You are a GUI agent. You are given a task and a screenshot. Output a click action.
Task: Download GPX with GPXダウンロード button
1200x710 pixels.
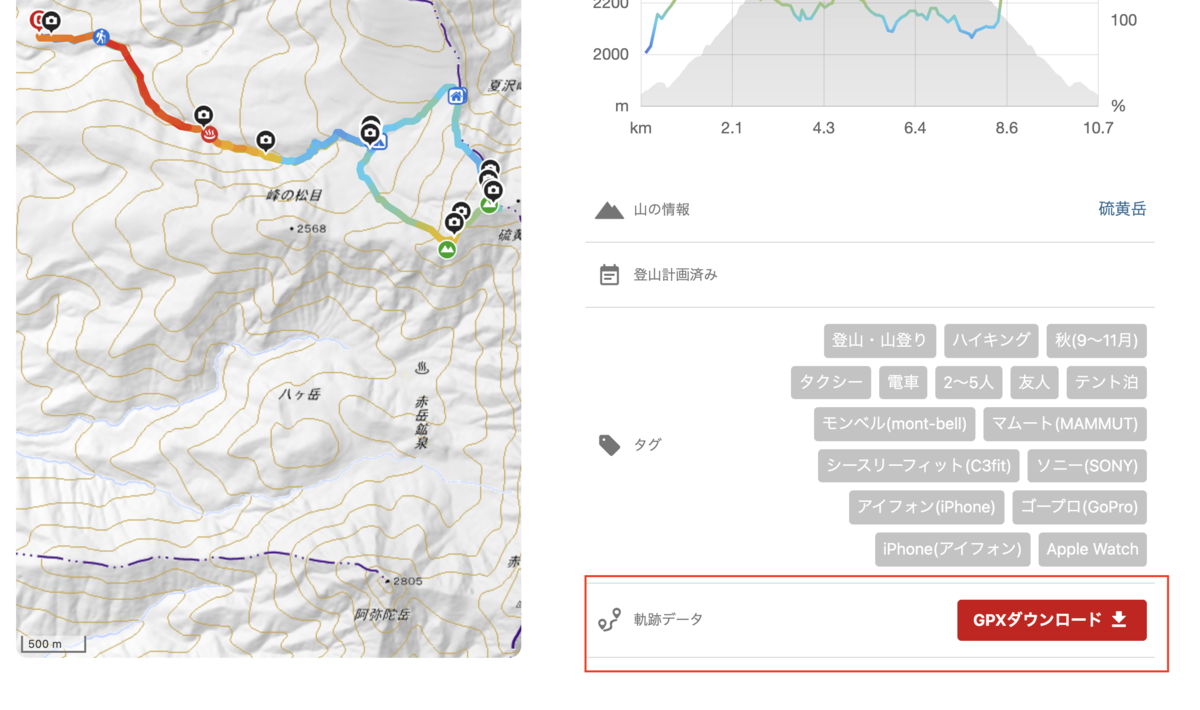coord(1052,620)
